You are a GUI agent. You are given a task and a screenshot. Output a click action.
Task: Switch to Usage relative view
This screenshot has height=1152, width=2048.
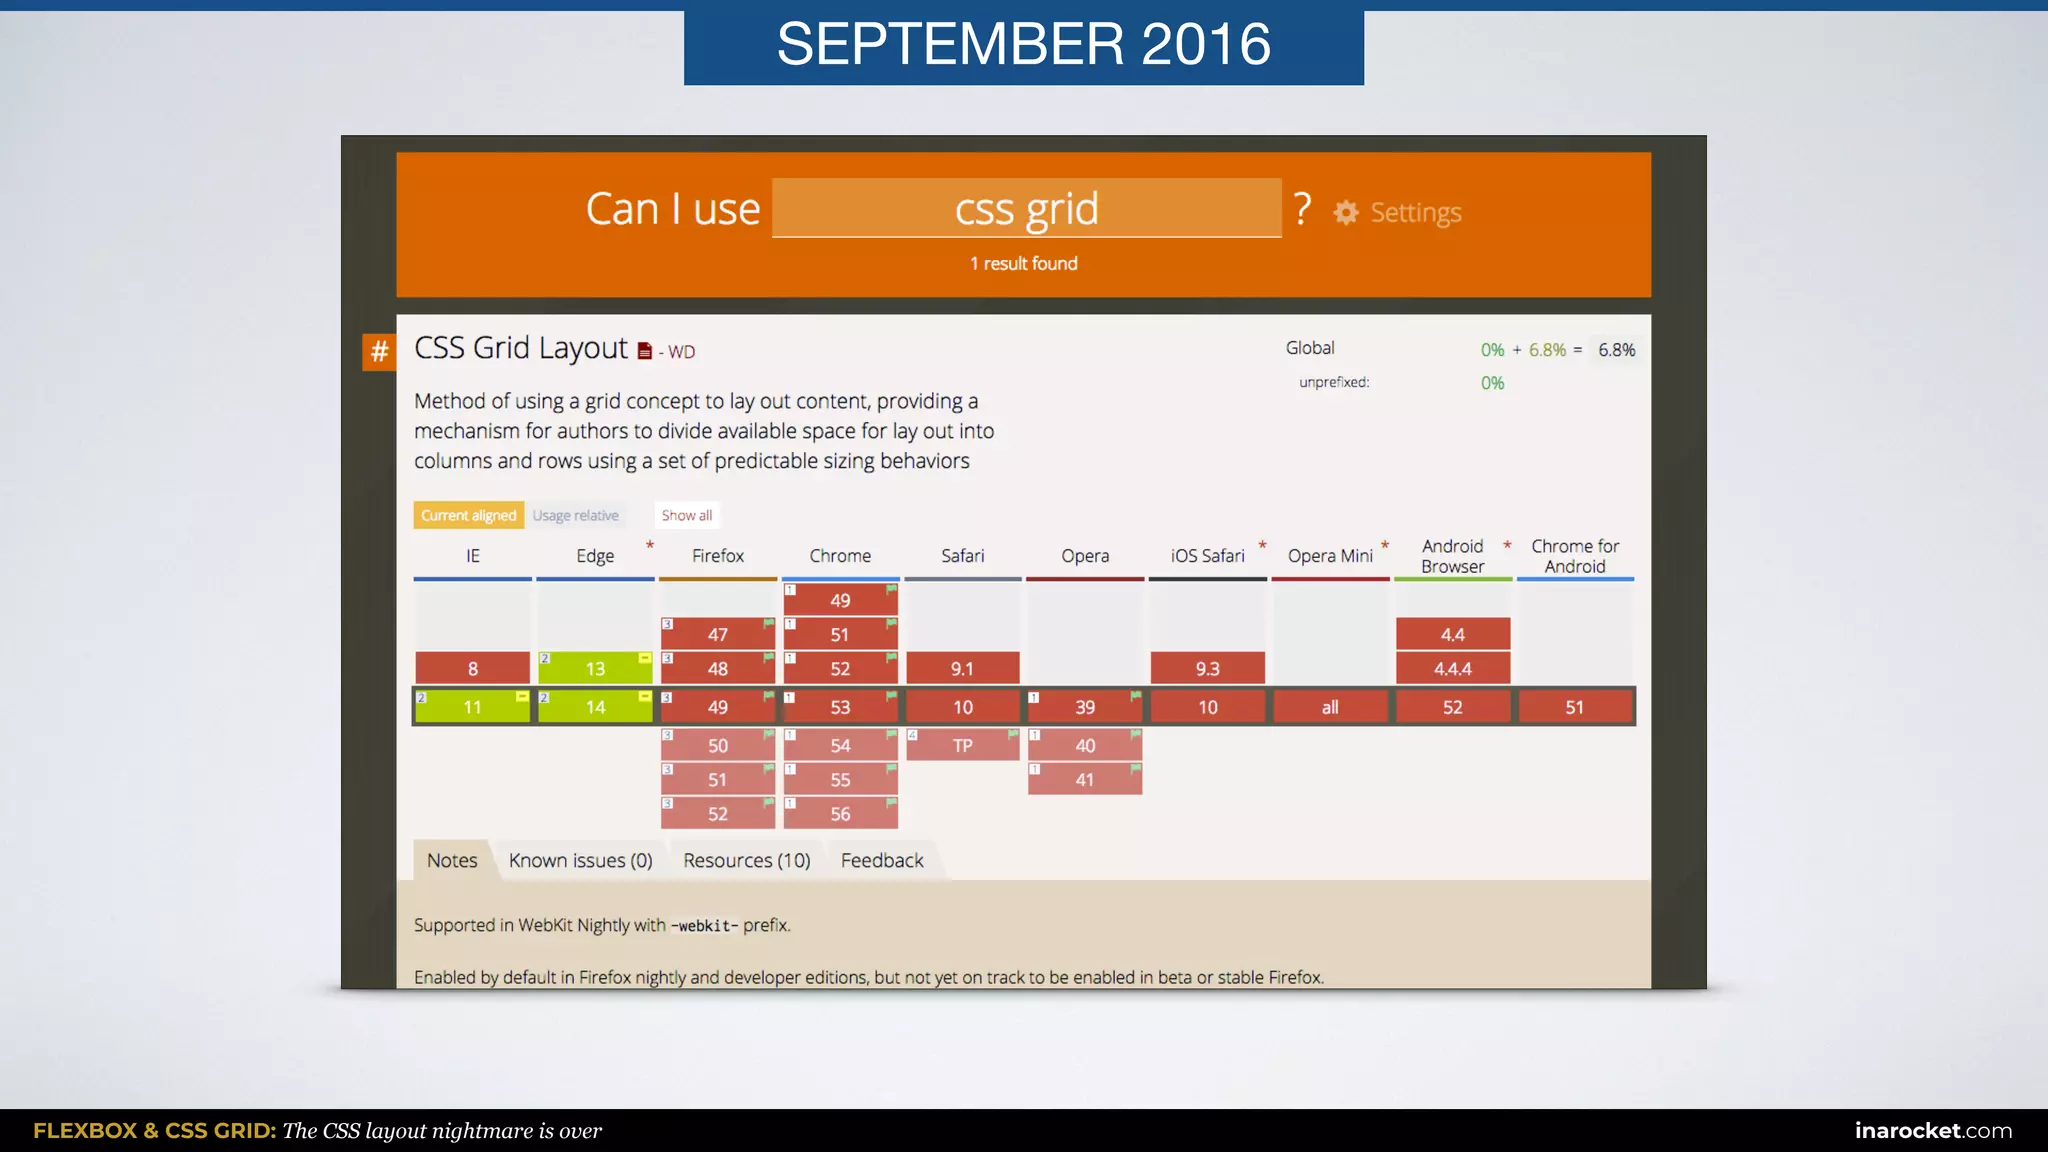click(575, 515)
